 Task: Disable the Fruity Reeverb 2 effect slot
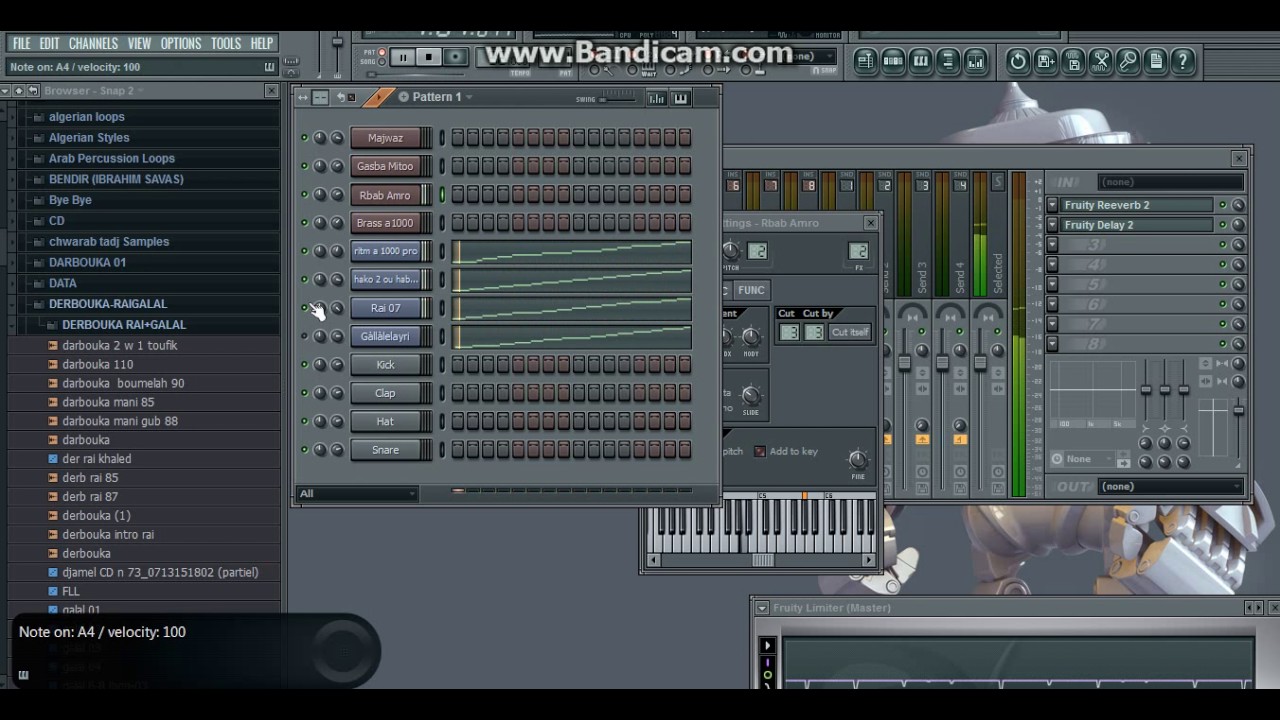(x=1222, y=205)
